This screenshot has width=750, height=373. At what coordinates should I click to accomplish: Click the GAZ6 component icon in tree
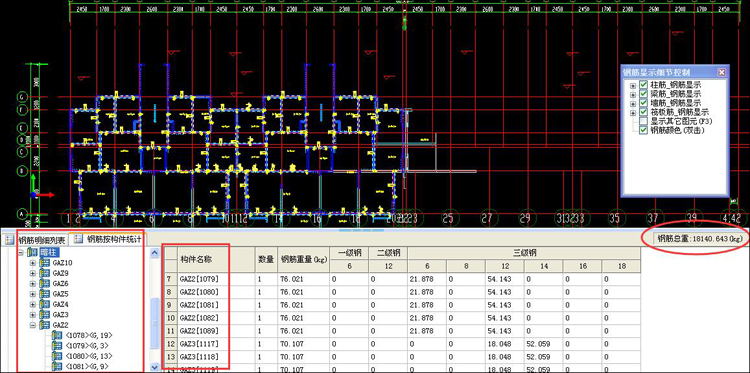point(44,284)
